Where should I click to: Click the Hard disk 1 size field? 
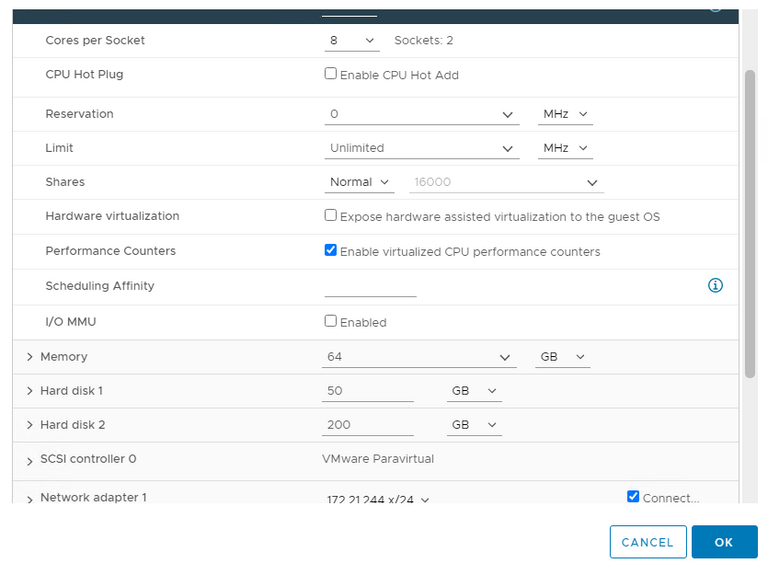(x=368, y=391)
